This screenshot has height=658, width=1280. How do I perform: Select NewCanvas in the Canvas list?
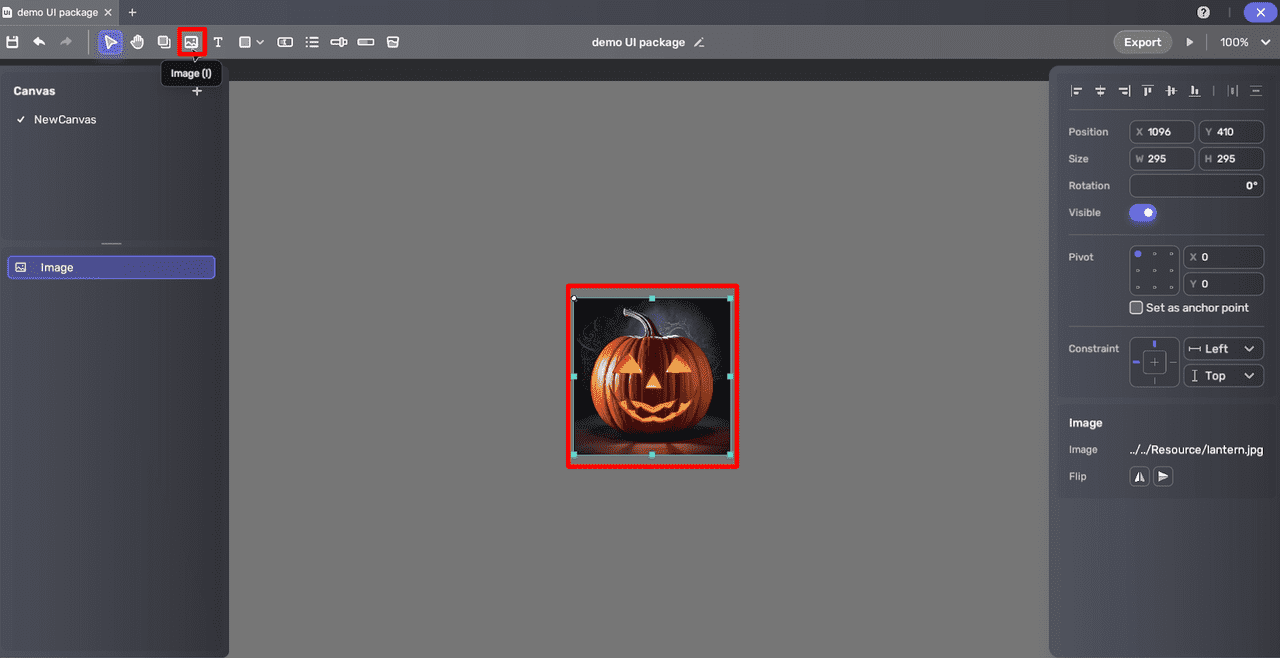65,120
